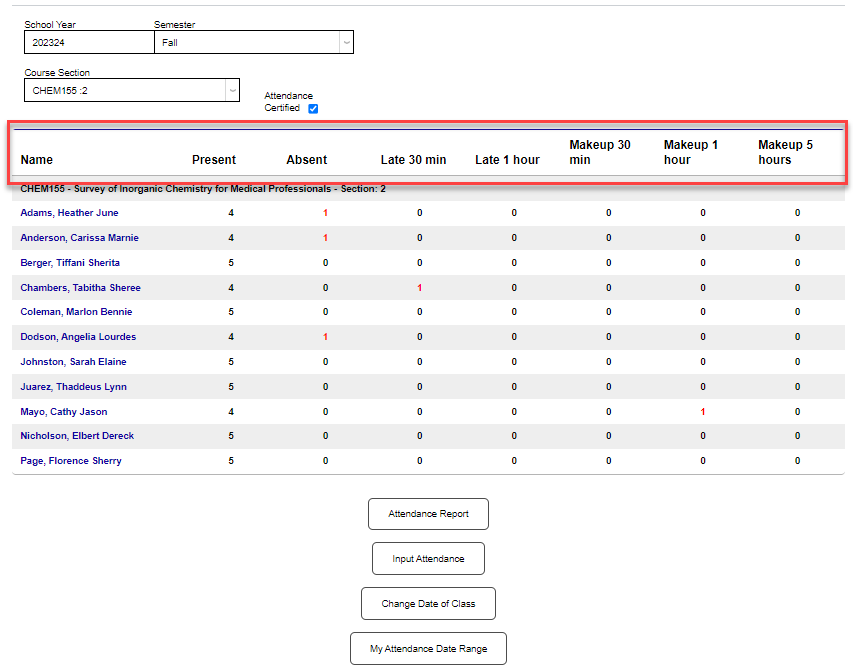Image resolution: width=856 pixels, height=668 pixels.
Task: Uncheck the Attendance Certified checkbox
Action: (x=313, y=108)
